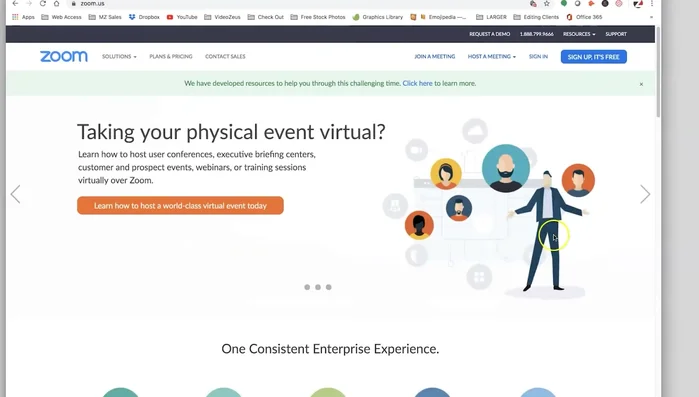
Task: Click Sign In
Action: tap(538, 57)
